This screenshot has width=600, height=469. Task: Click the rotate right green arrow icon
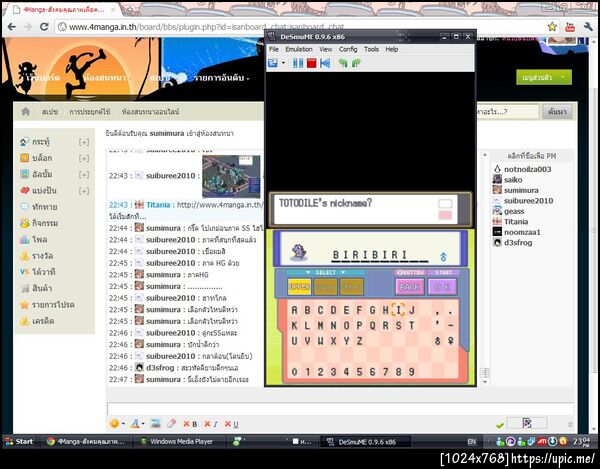[356, 63]
